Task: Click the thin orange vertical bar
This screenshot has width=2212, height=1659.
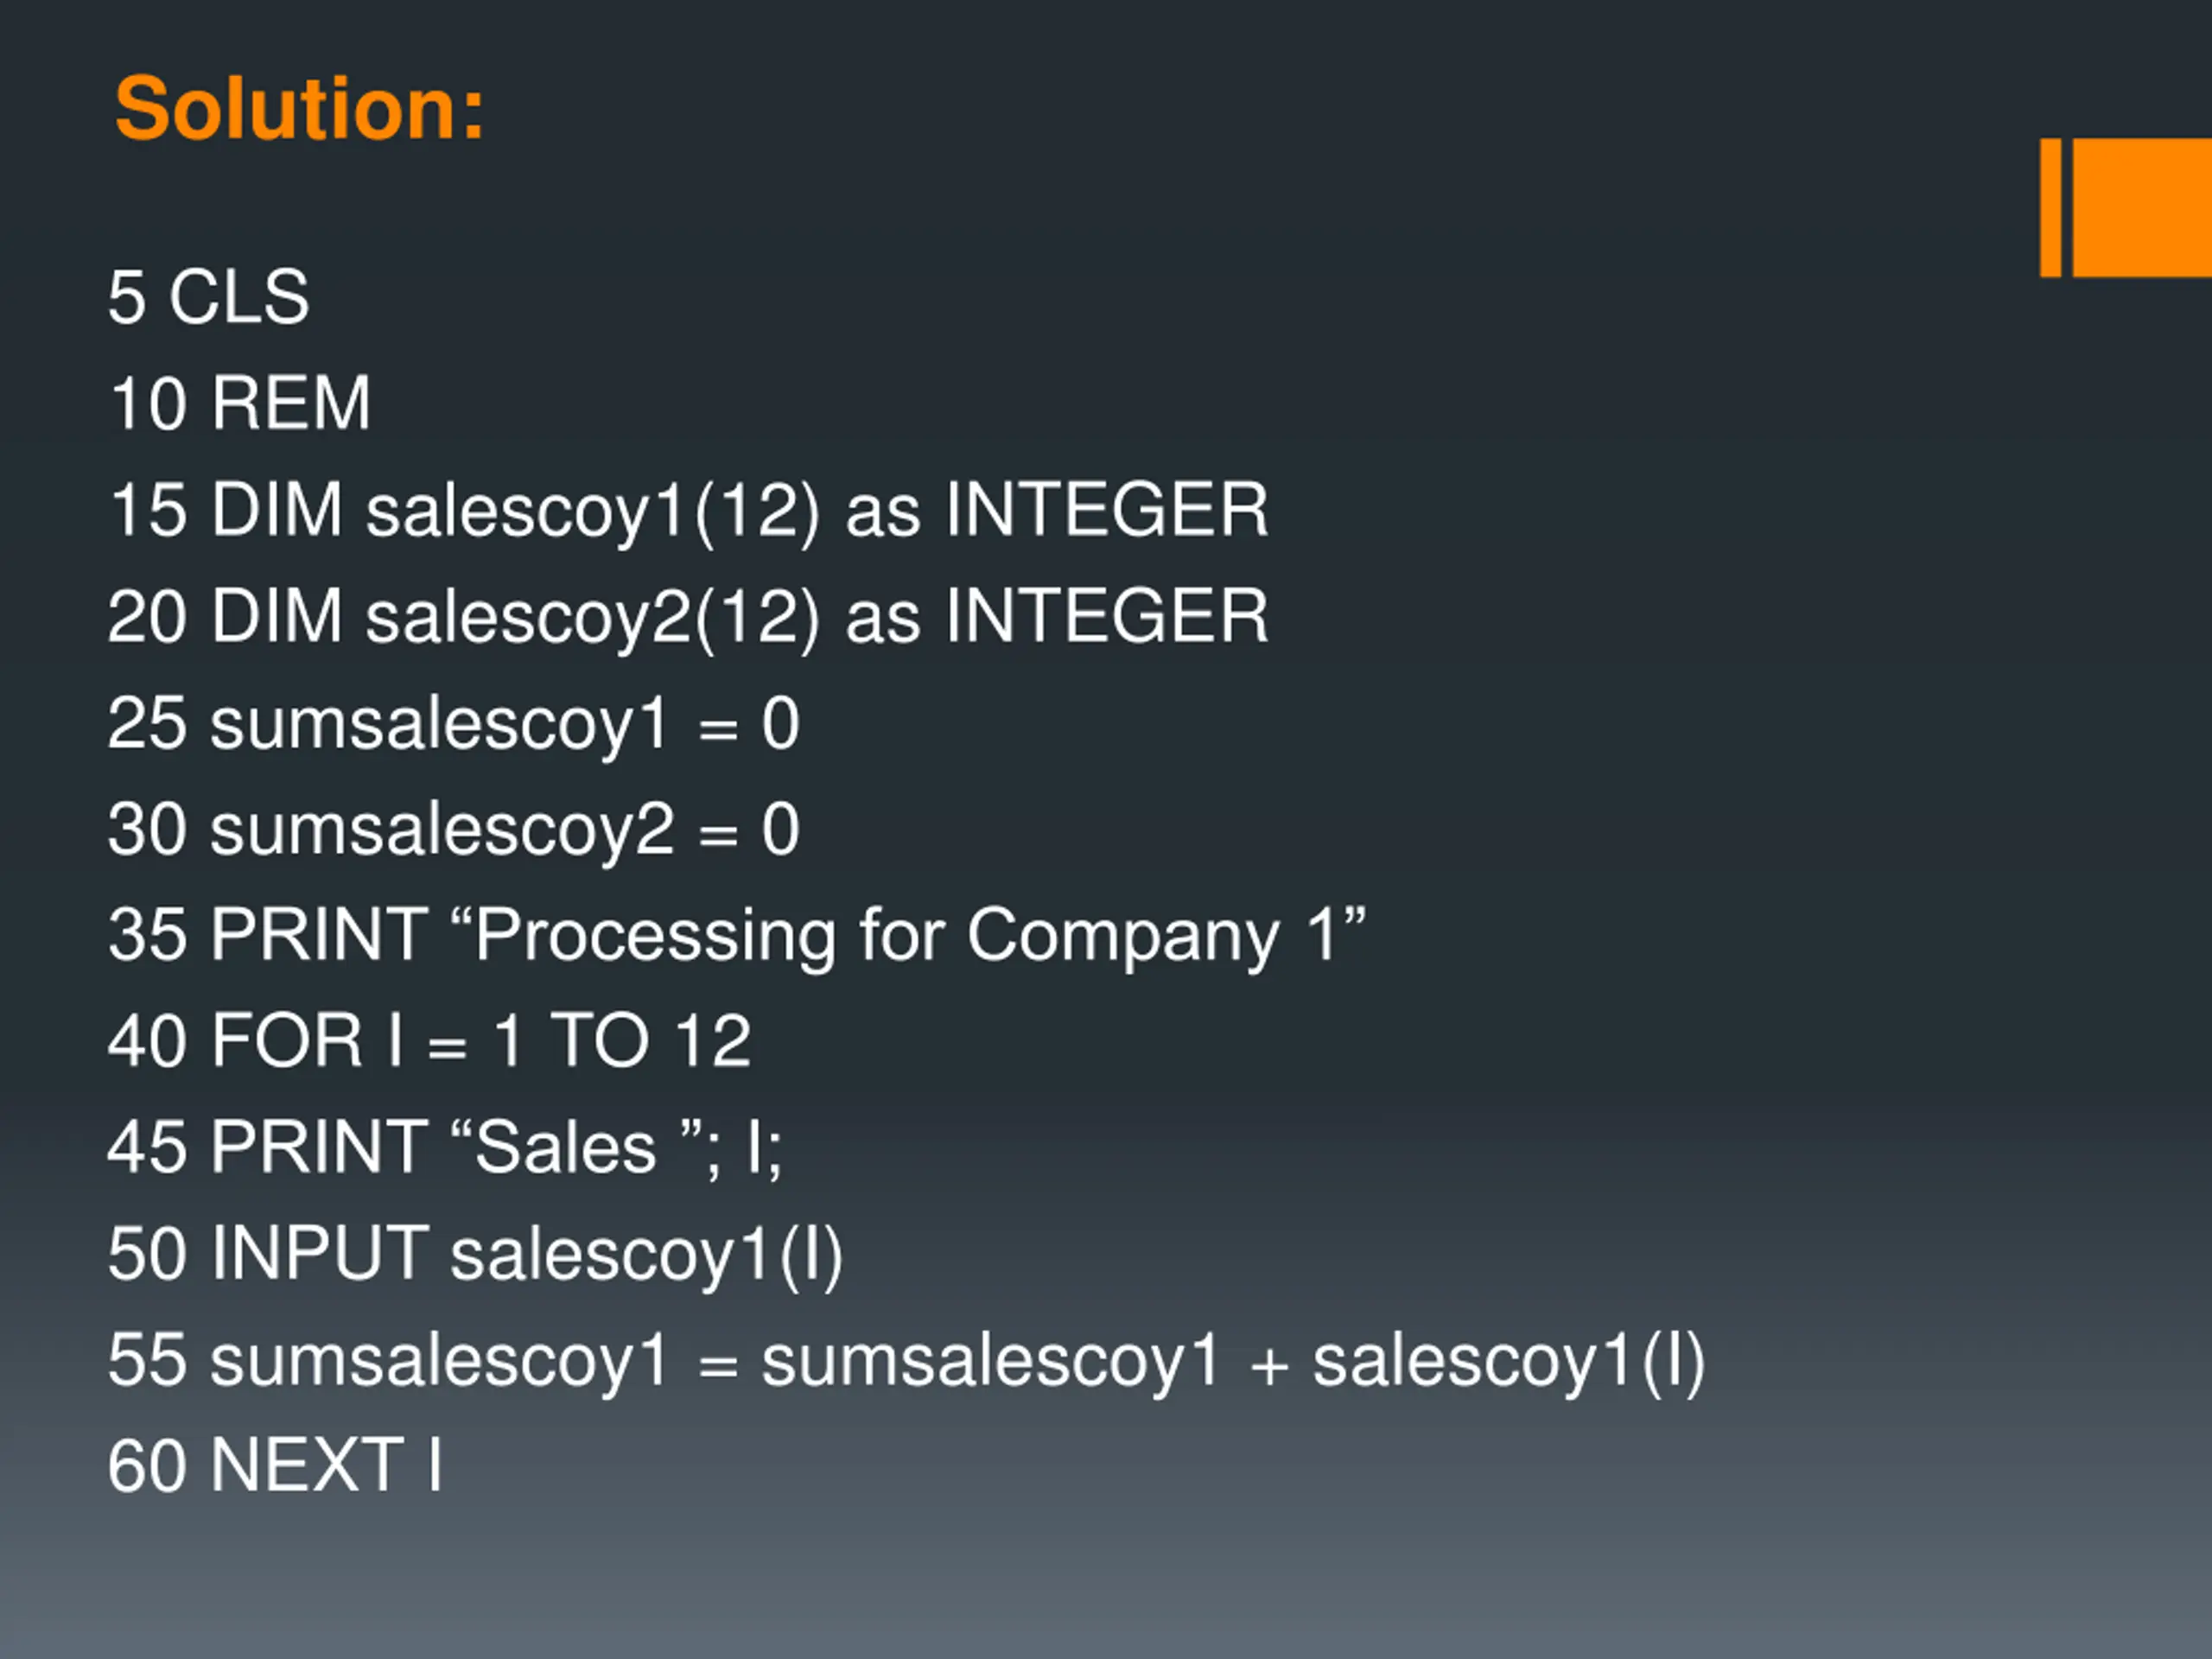Action: pyautogui.click(x=2050, y=207)
